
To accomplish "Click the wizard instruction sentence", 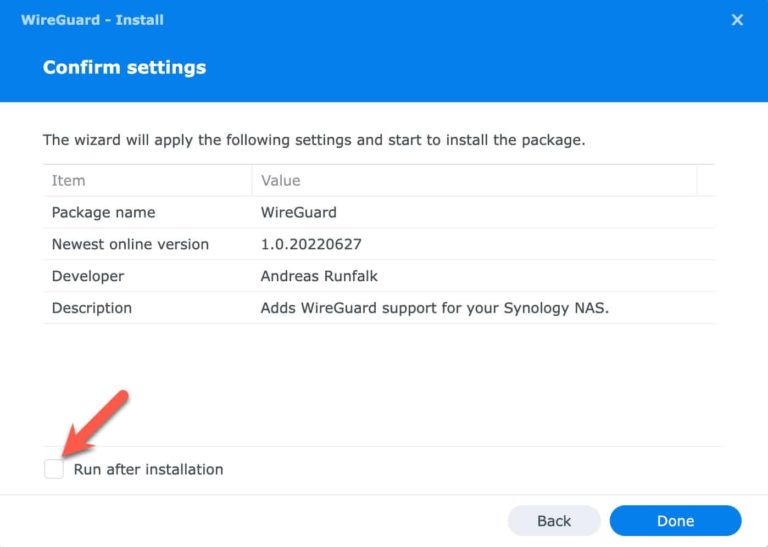I will [314, 140].
